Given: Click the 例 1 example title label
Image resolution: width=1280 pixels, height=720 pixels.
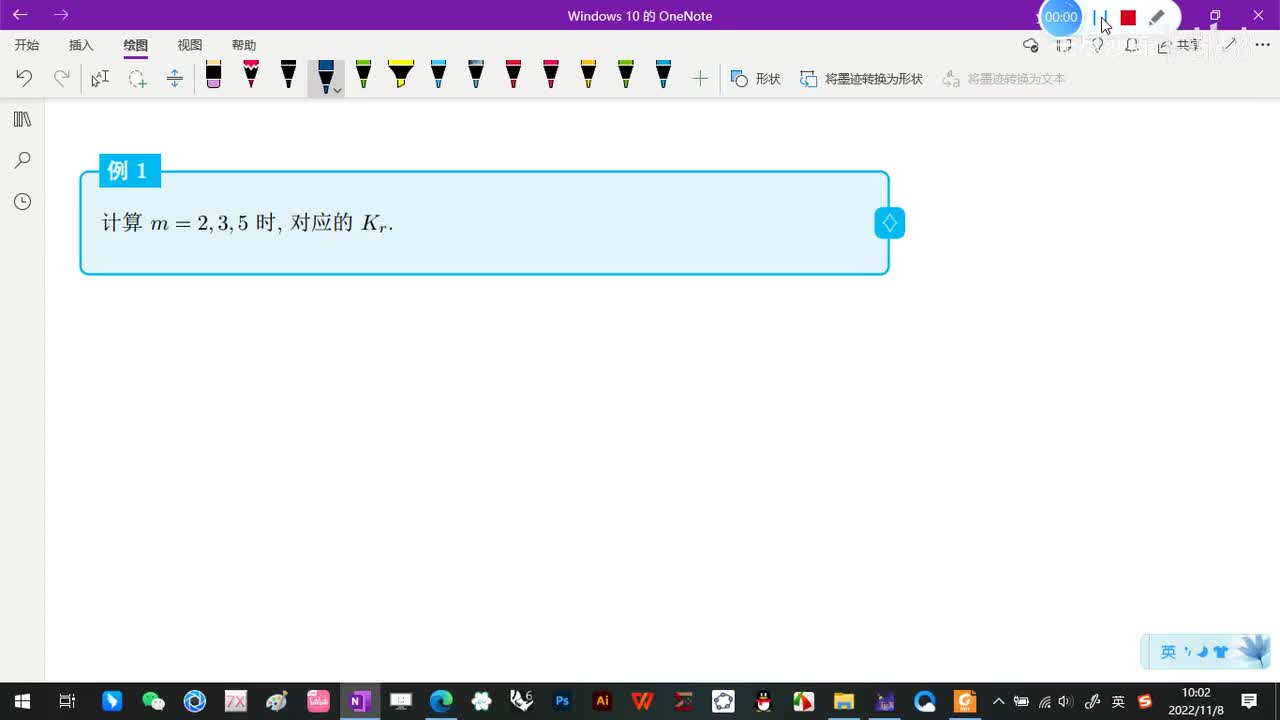Looking at the screenshot, I should coord(129,170).
